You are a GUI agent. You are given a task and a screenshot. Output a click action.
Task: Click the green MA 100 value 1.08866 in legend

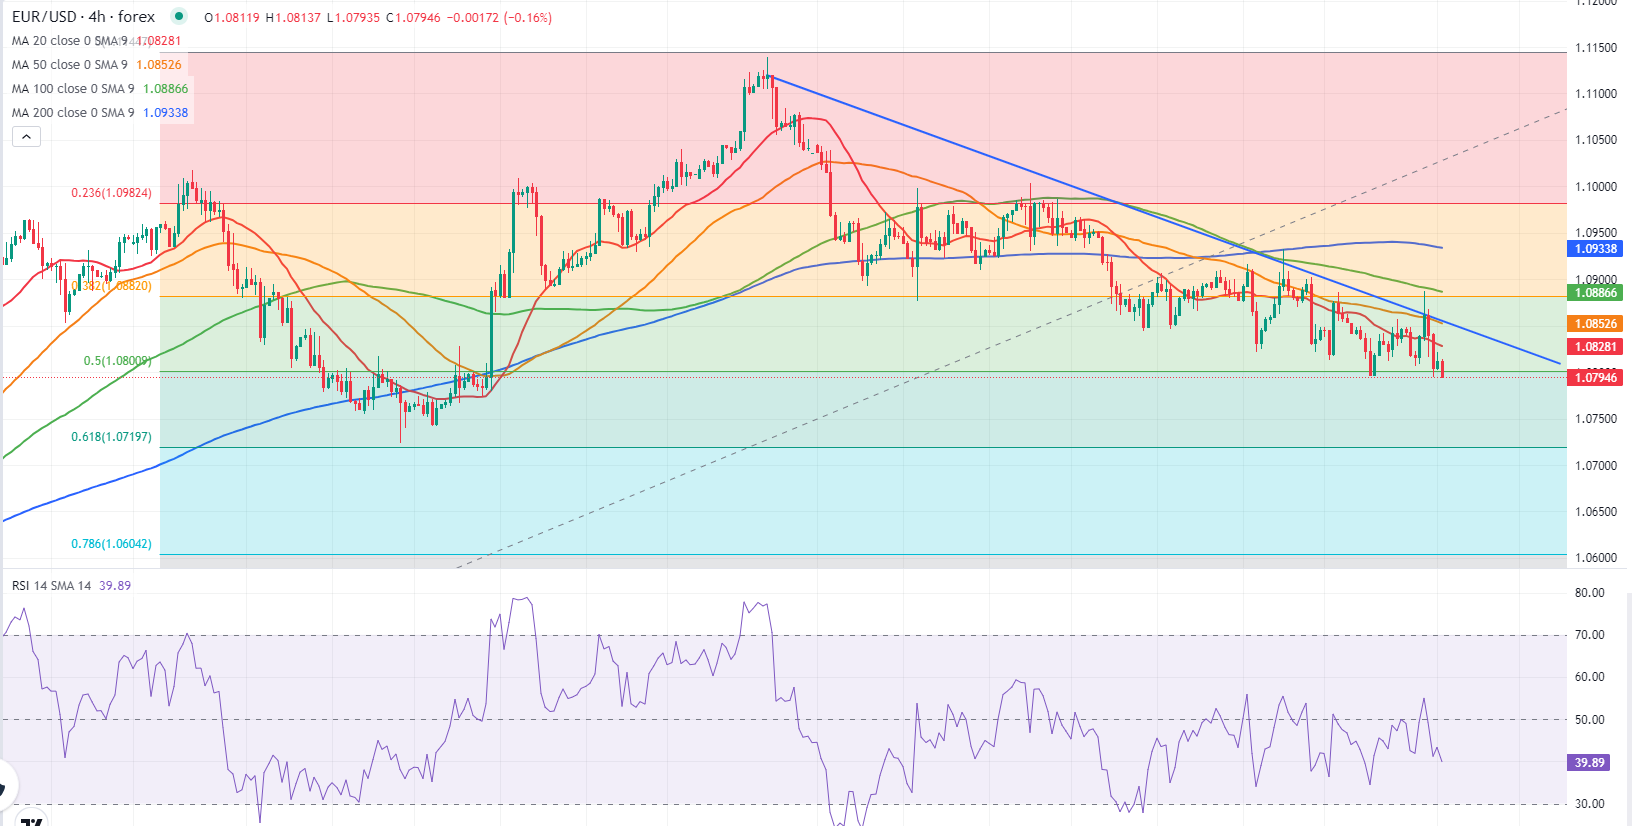click(x=165, y=89)
